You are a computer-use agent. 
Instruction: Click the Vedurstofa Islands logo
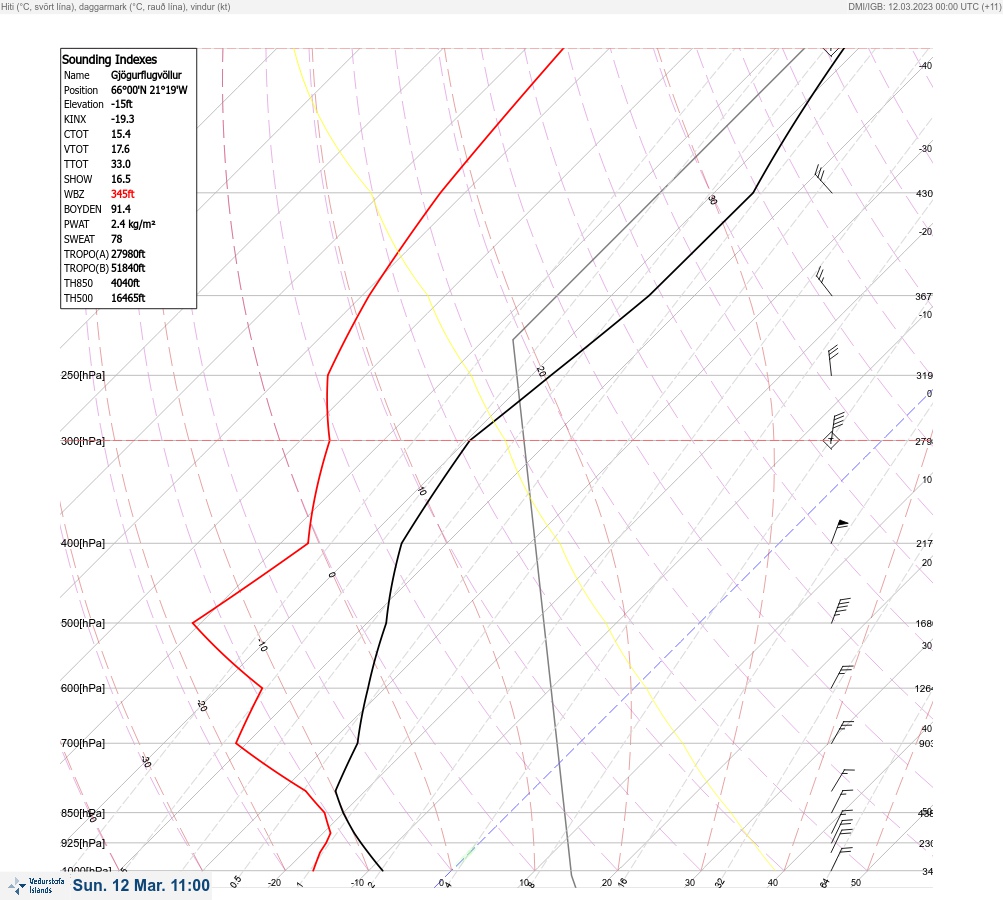pyautogui.click(x=36, y=886)
